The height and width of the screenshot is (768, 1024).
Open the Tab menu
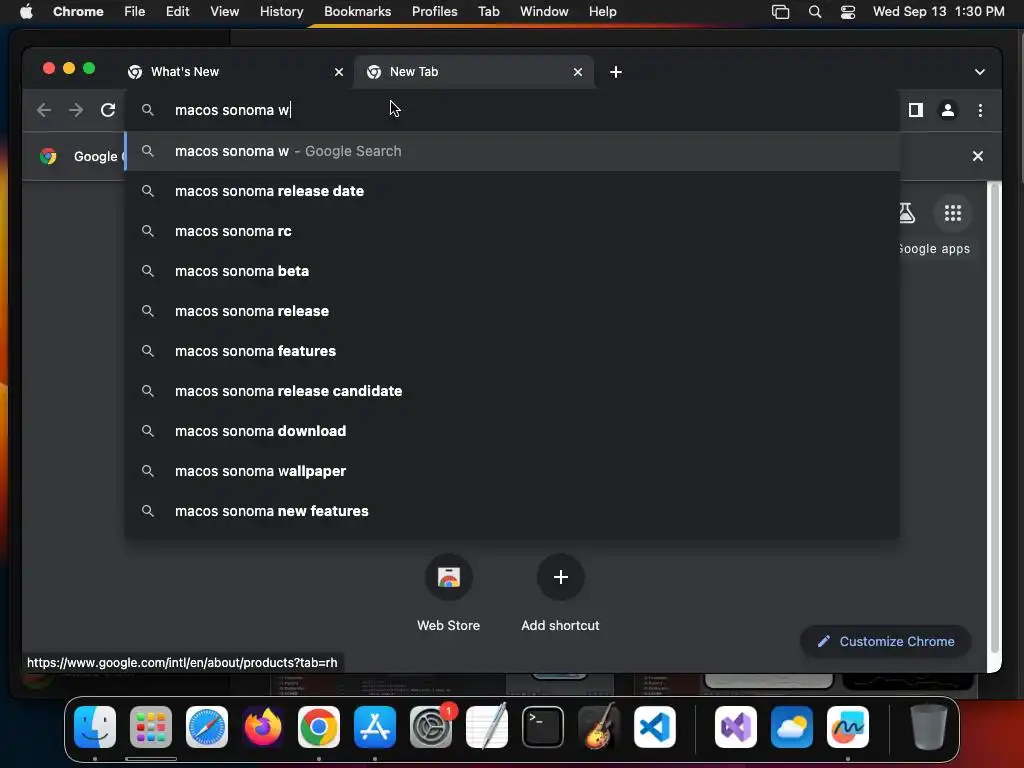[488, 12]
